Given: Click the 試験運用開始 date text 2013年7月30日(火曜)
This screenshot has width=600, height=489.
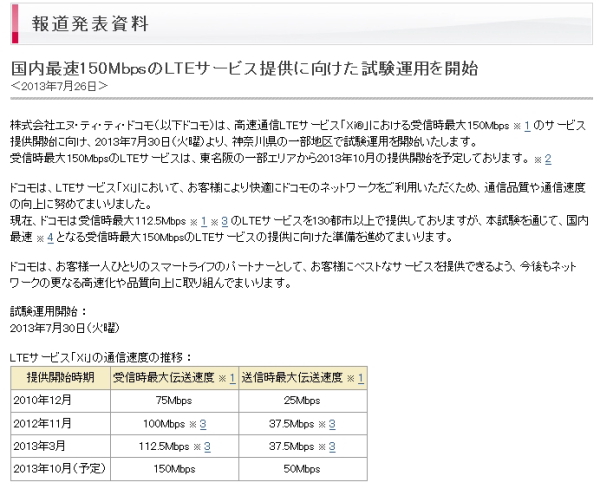Looking at the screenshot, I should tap(59, 327).
